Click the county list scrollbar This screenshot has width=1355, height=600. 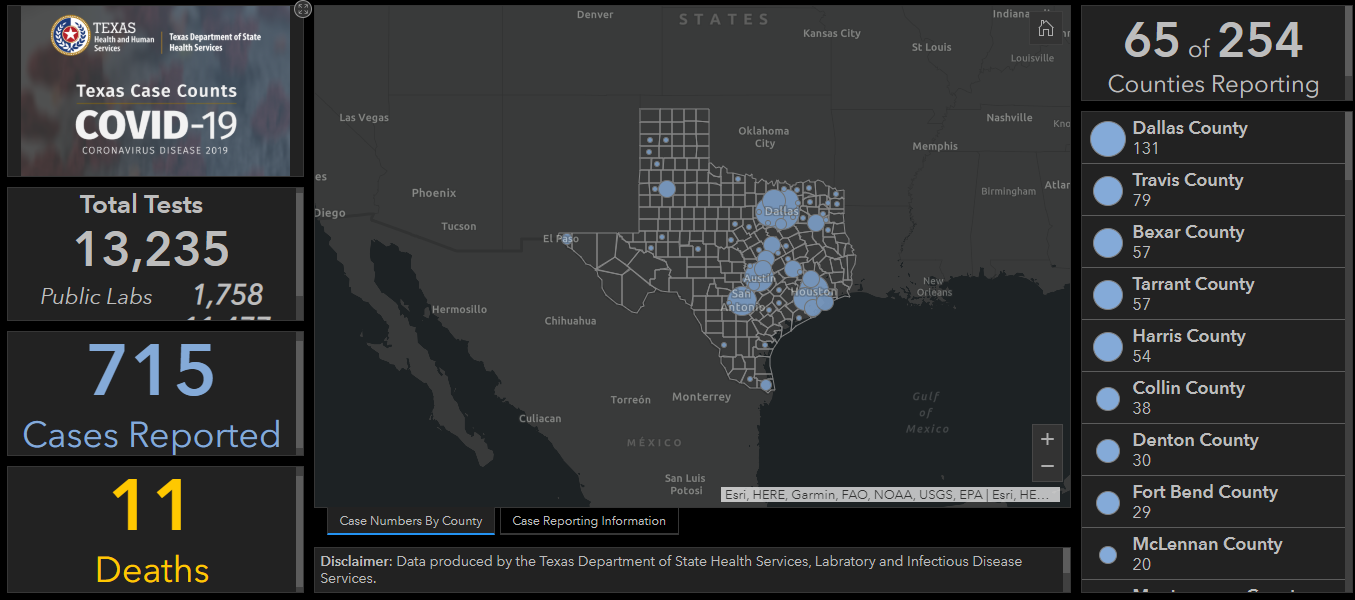1349,146
